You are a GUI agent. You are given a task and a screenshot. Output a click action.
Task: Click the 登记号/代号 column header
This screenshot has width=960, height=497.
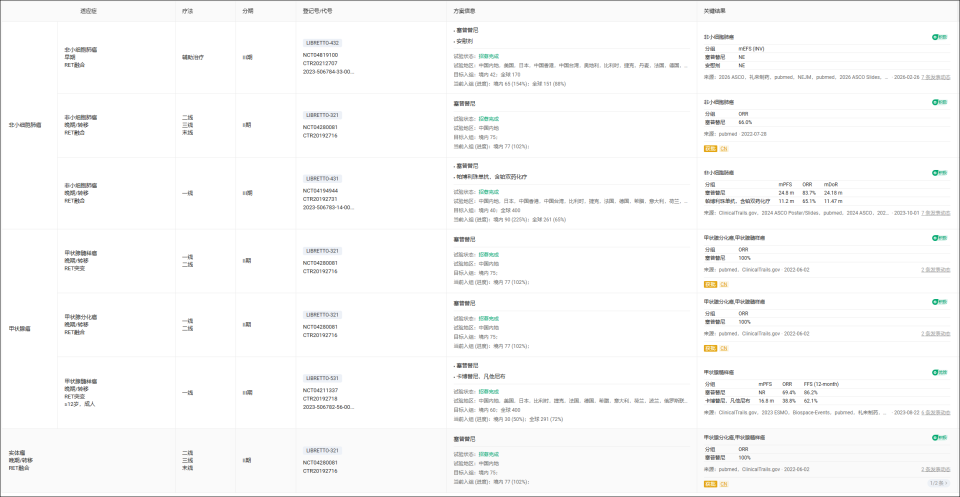coord(318,11)
